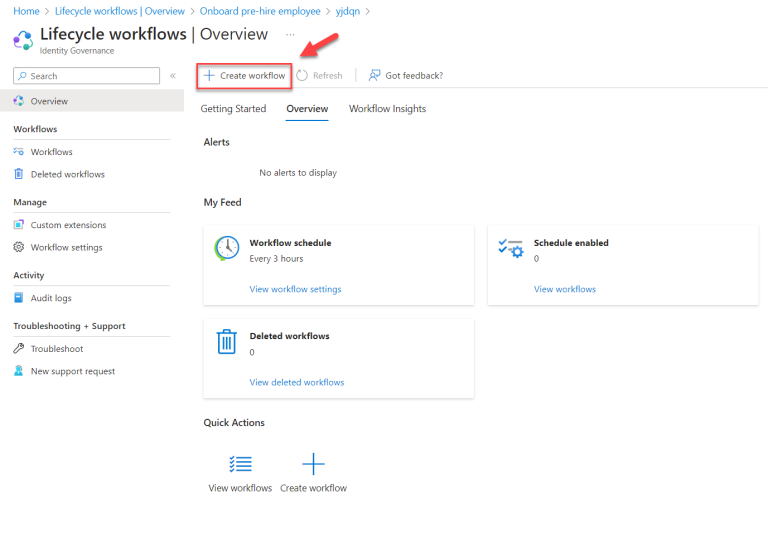Image resolution: width=768 pixels, height=546 pixels.
Task: Switch to the Getting Started tab
Action: [x=233, y=109]
